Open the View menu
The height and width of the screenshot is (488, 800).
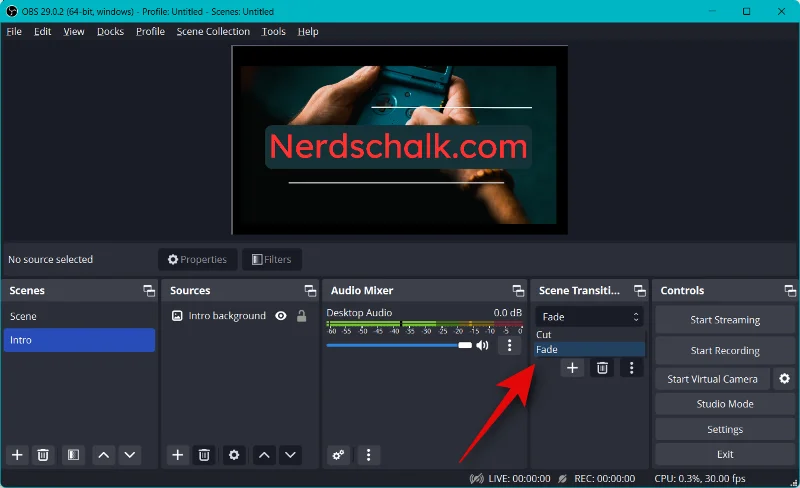coord(73,32)
